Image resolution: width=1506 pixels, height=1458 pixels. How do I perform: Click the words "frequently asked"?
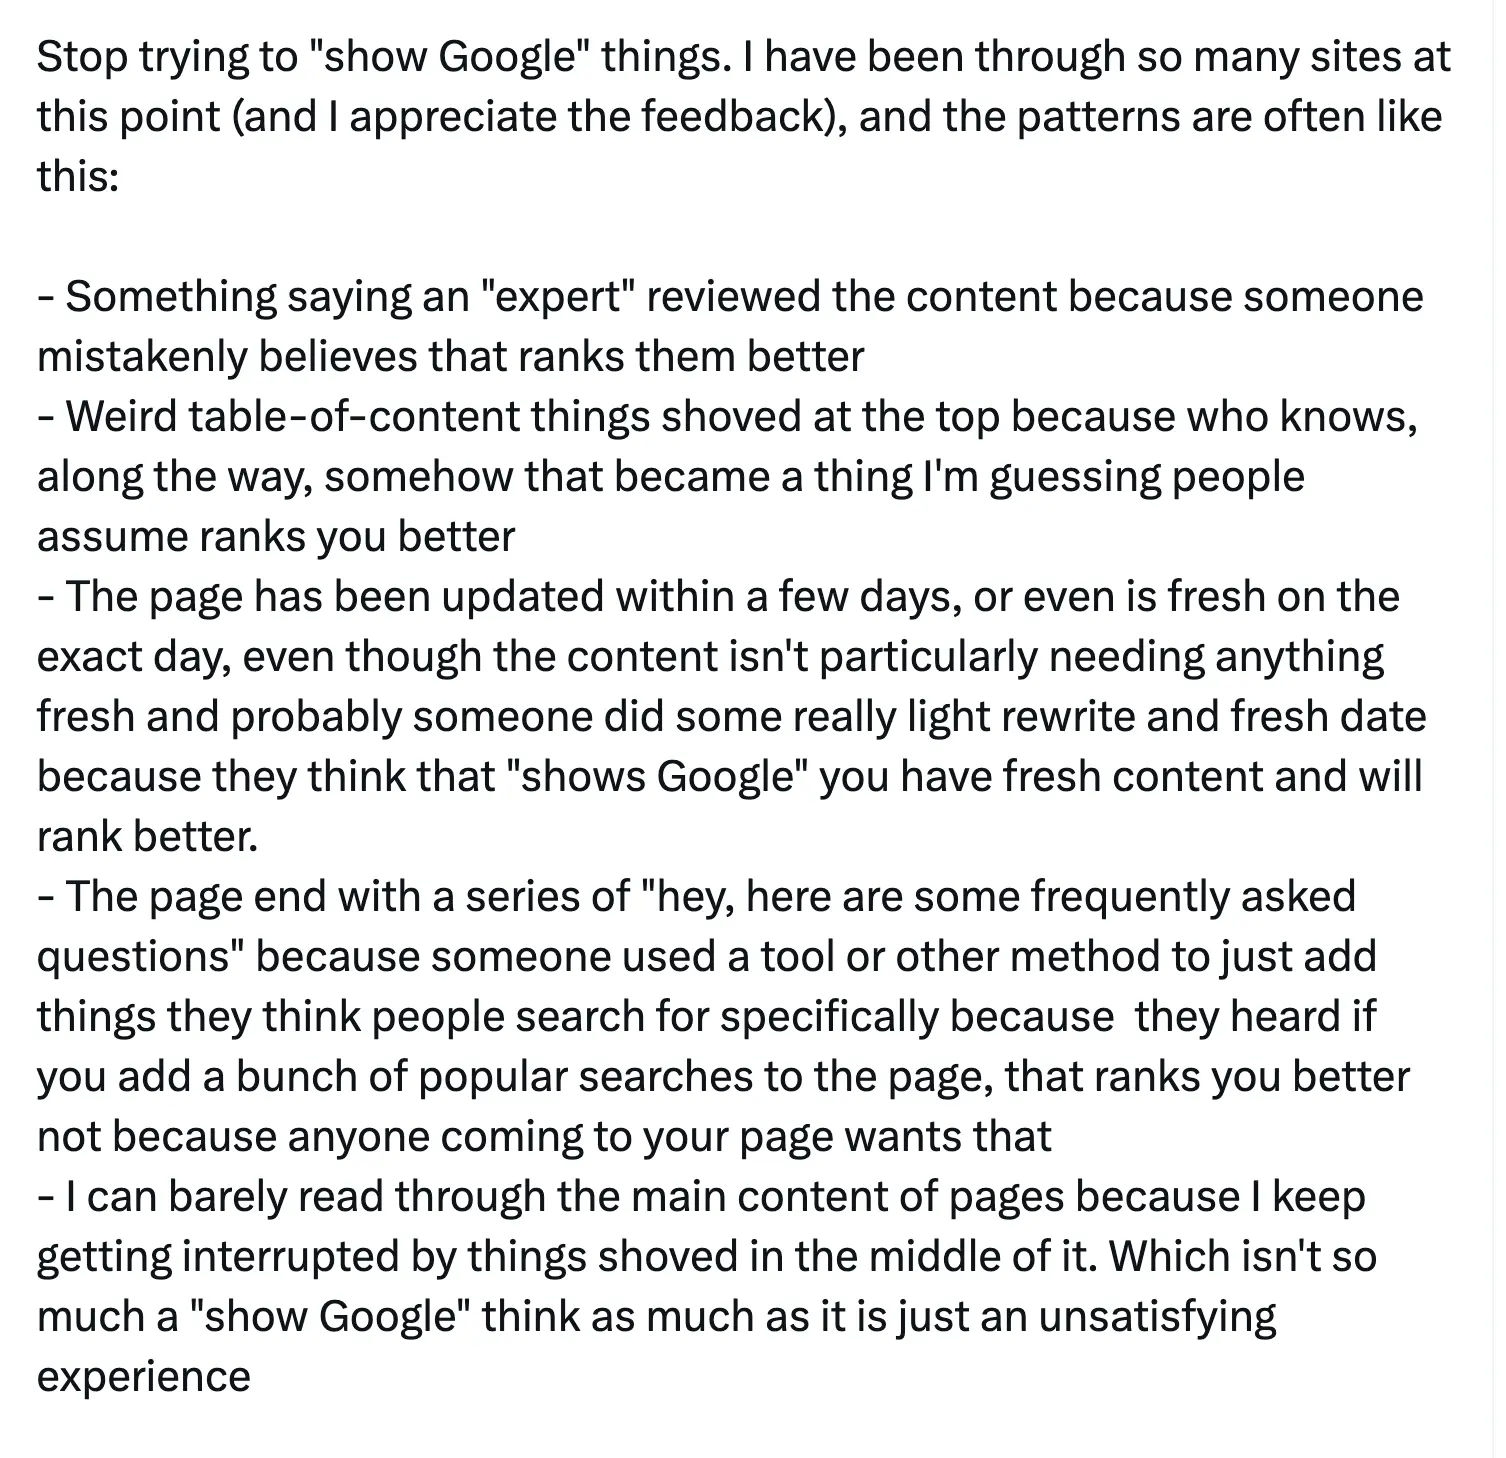click(x=1192, y=897)
